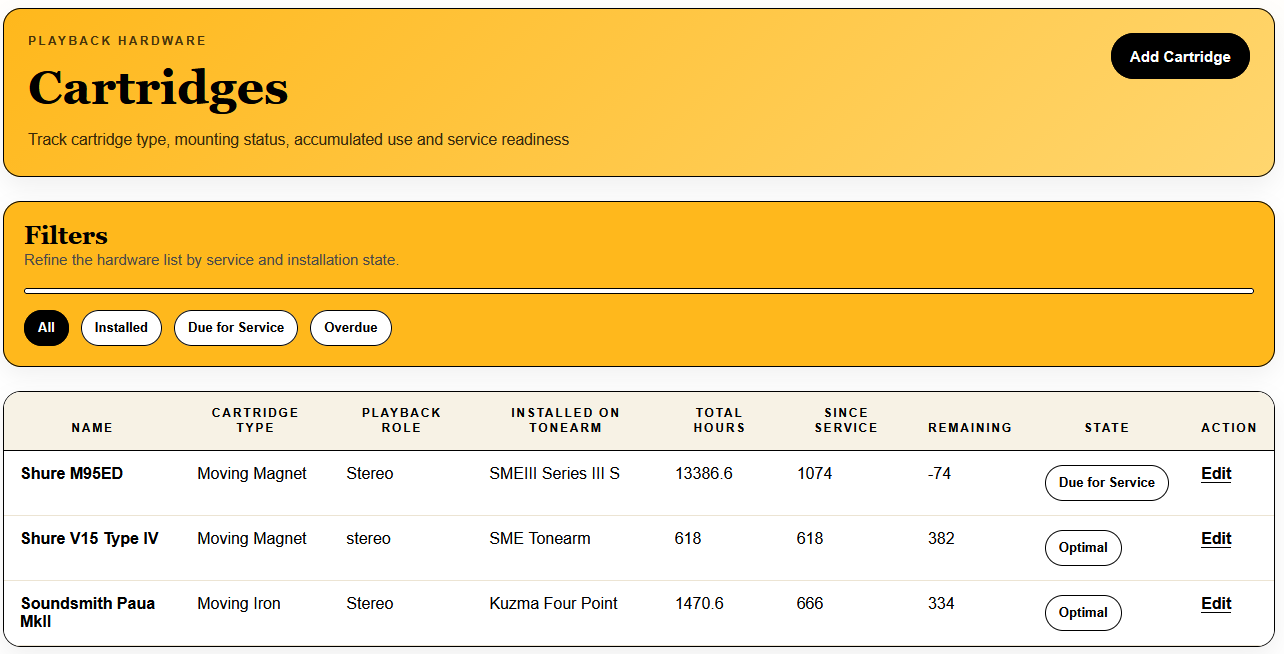Screen dimensions: 1284x654
Task: Click the Filters section heading
Action: [66, 236]
